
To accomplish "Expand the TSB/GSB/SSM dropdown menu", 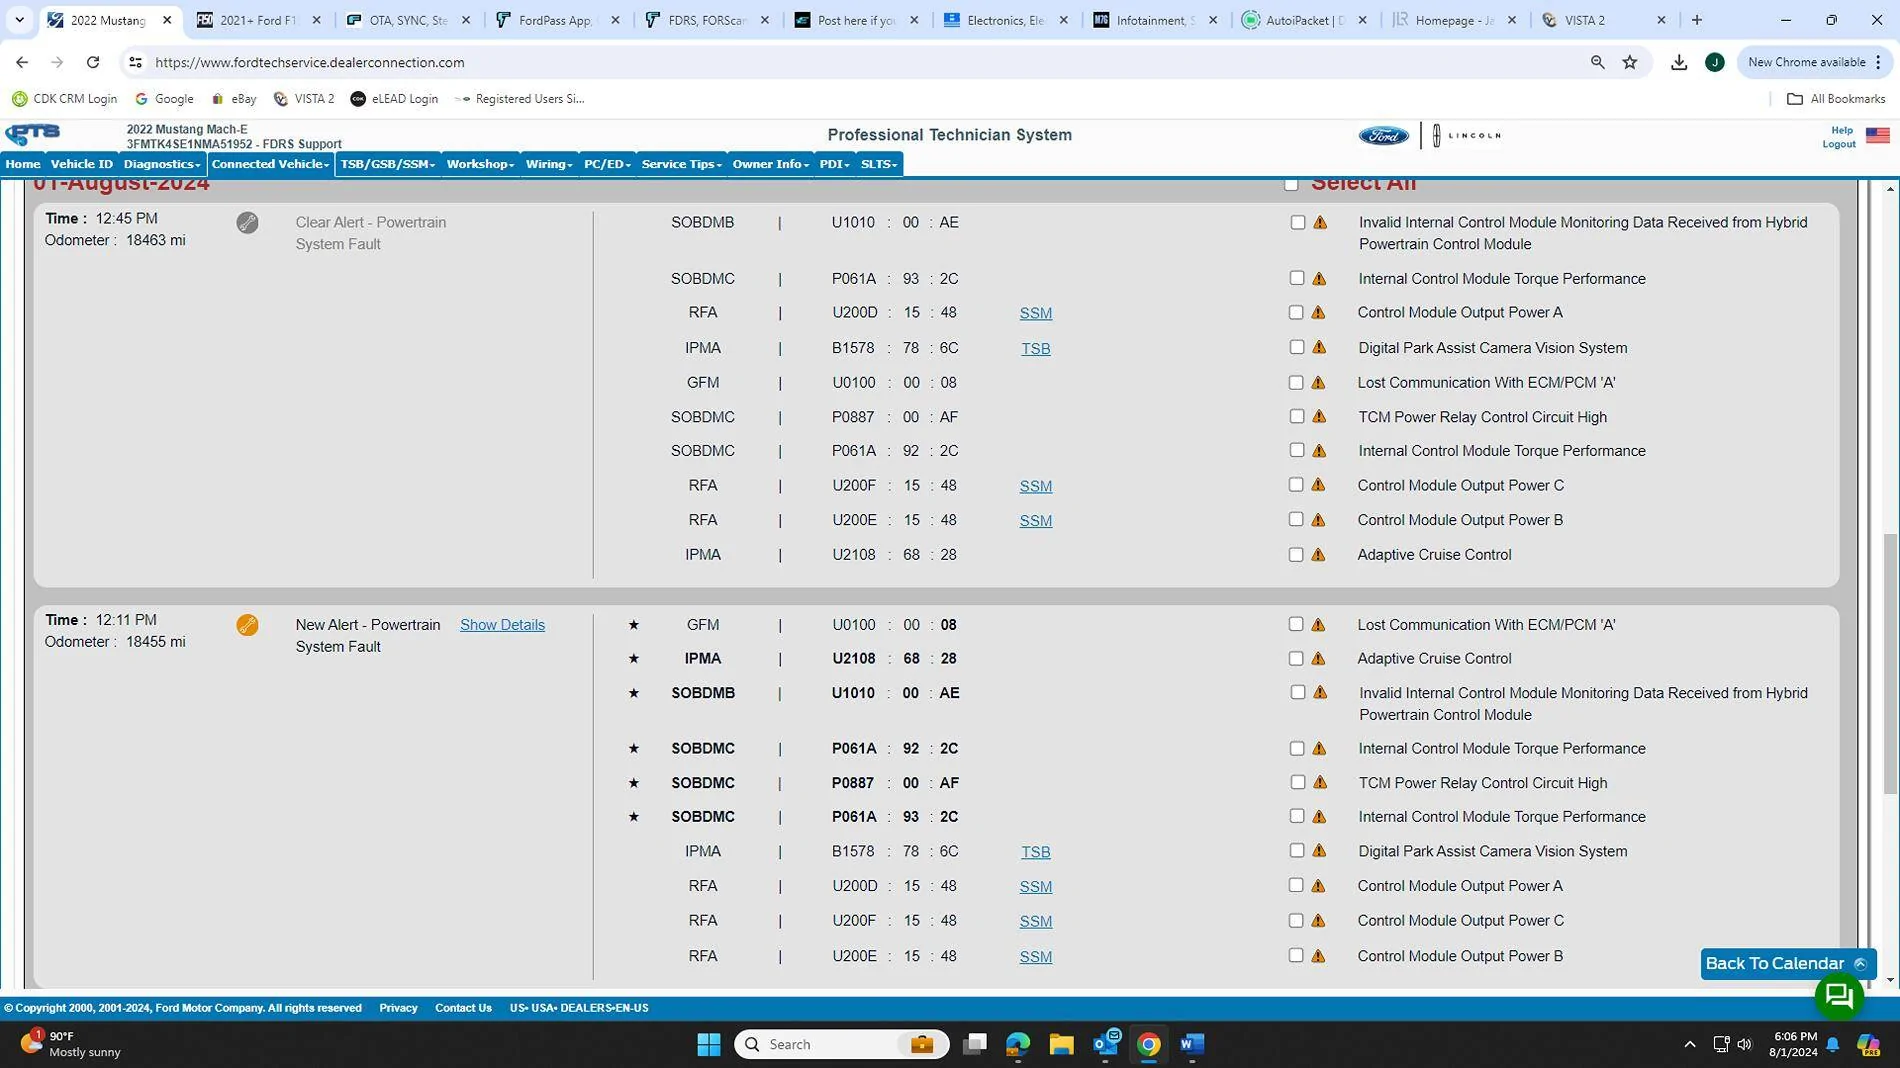I will point(388,164).
